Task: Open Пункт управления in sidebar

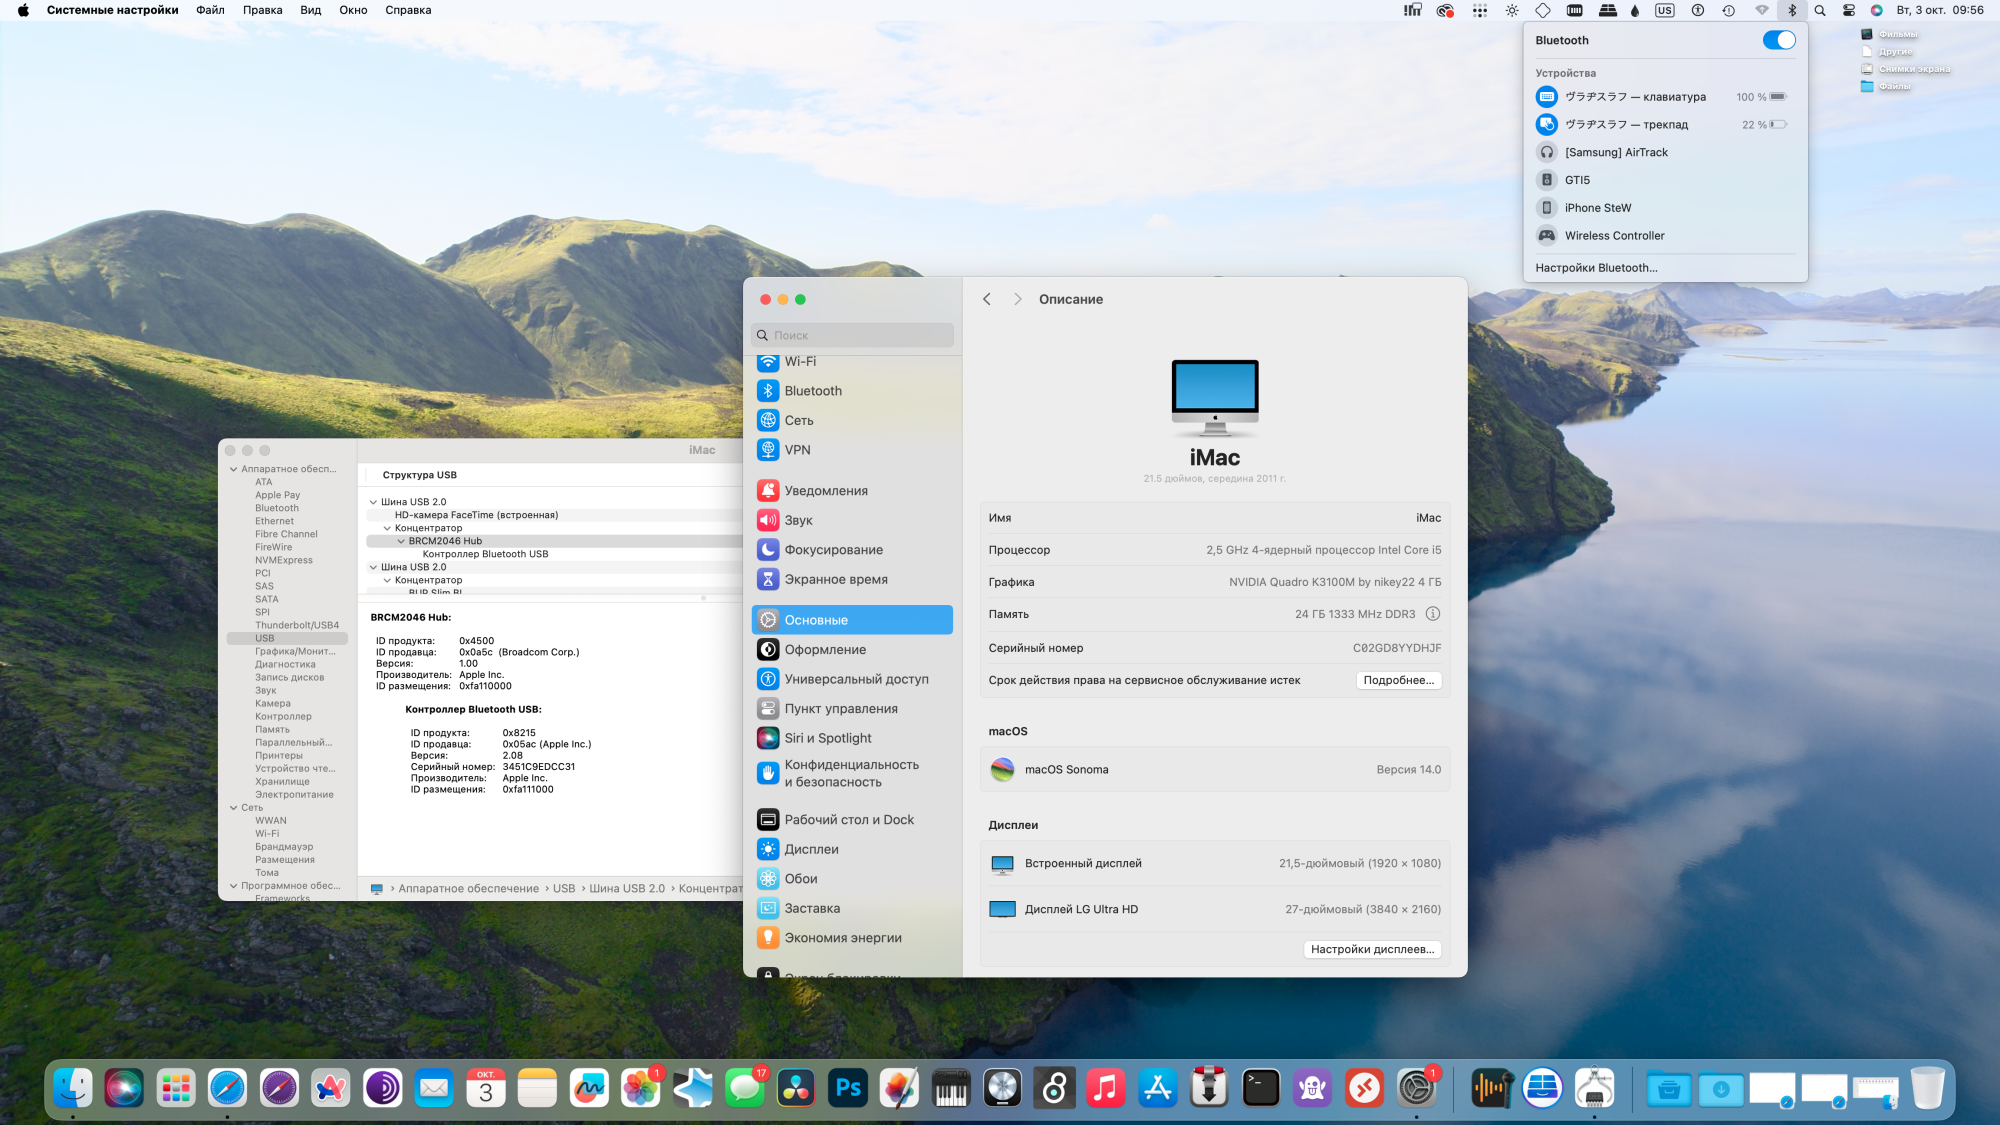Action: pyautogui.click(x=840, y=708)
